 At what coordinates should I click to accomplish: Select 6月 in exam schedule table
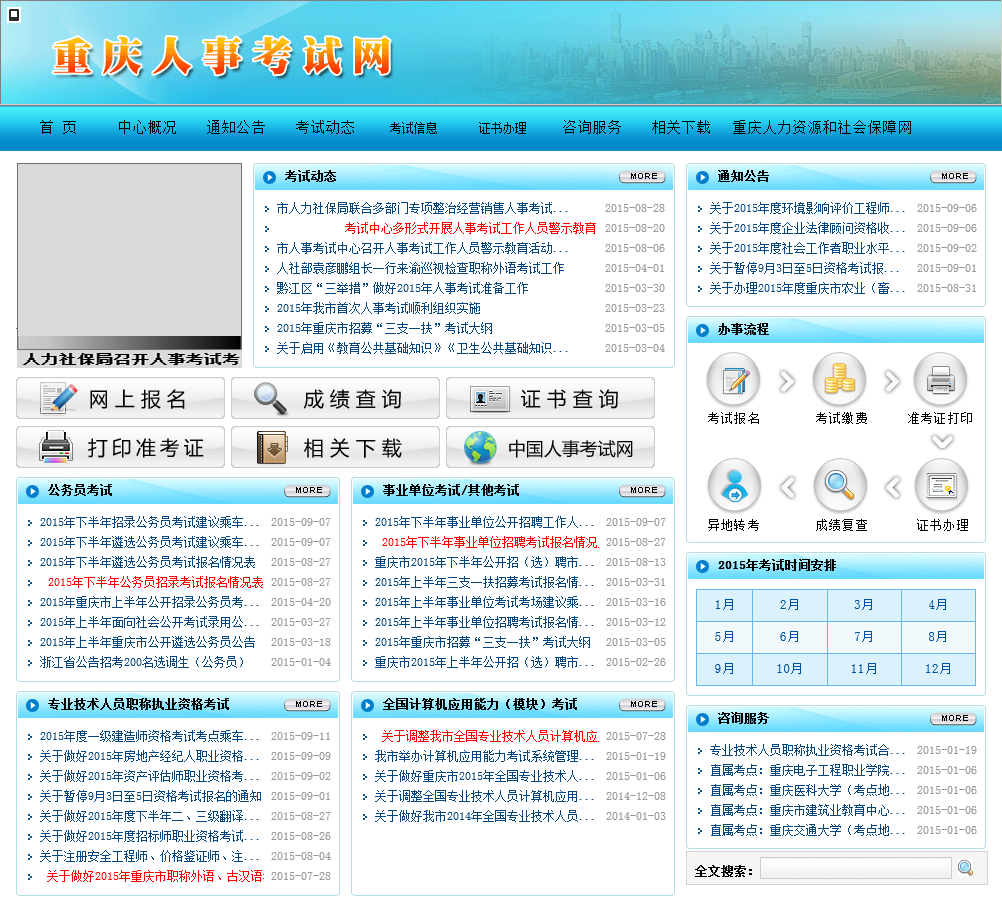(x=789, y=637)
